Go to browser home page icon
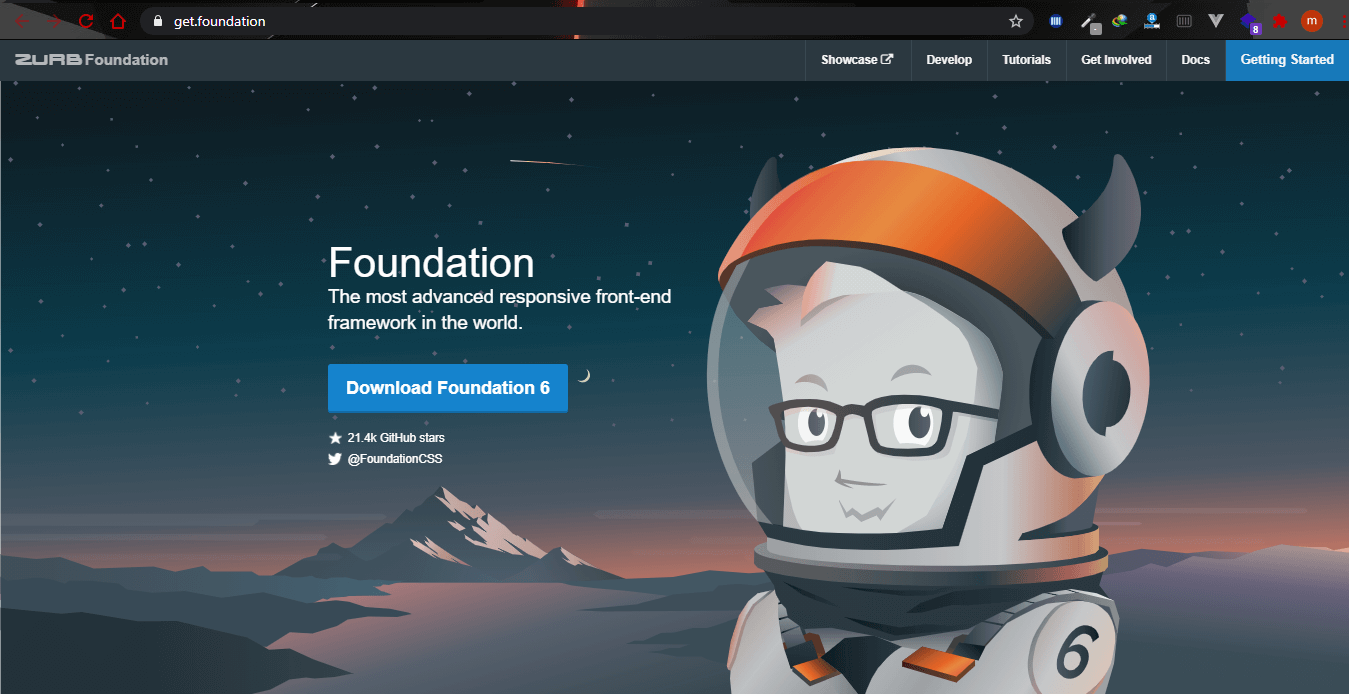Image resolution: width=1349 pixels, height=696 pixels. [x=118, y=21]
